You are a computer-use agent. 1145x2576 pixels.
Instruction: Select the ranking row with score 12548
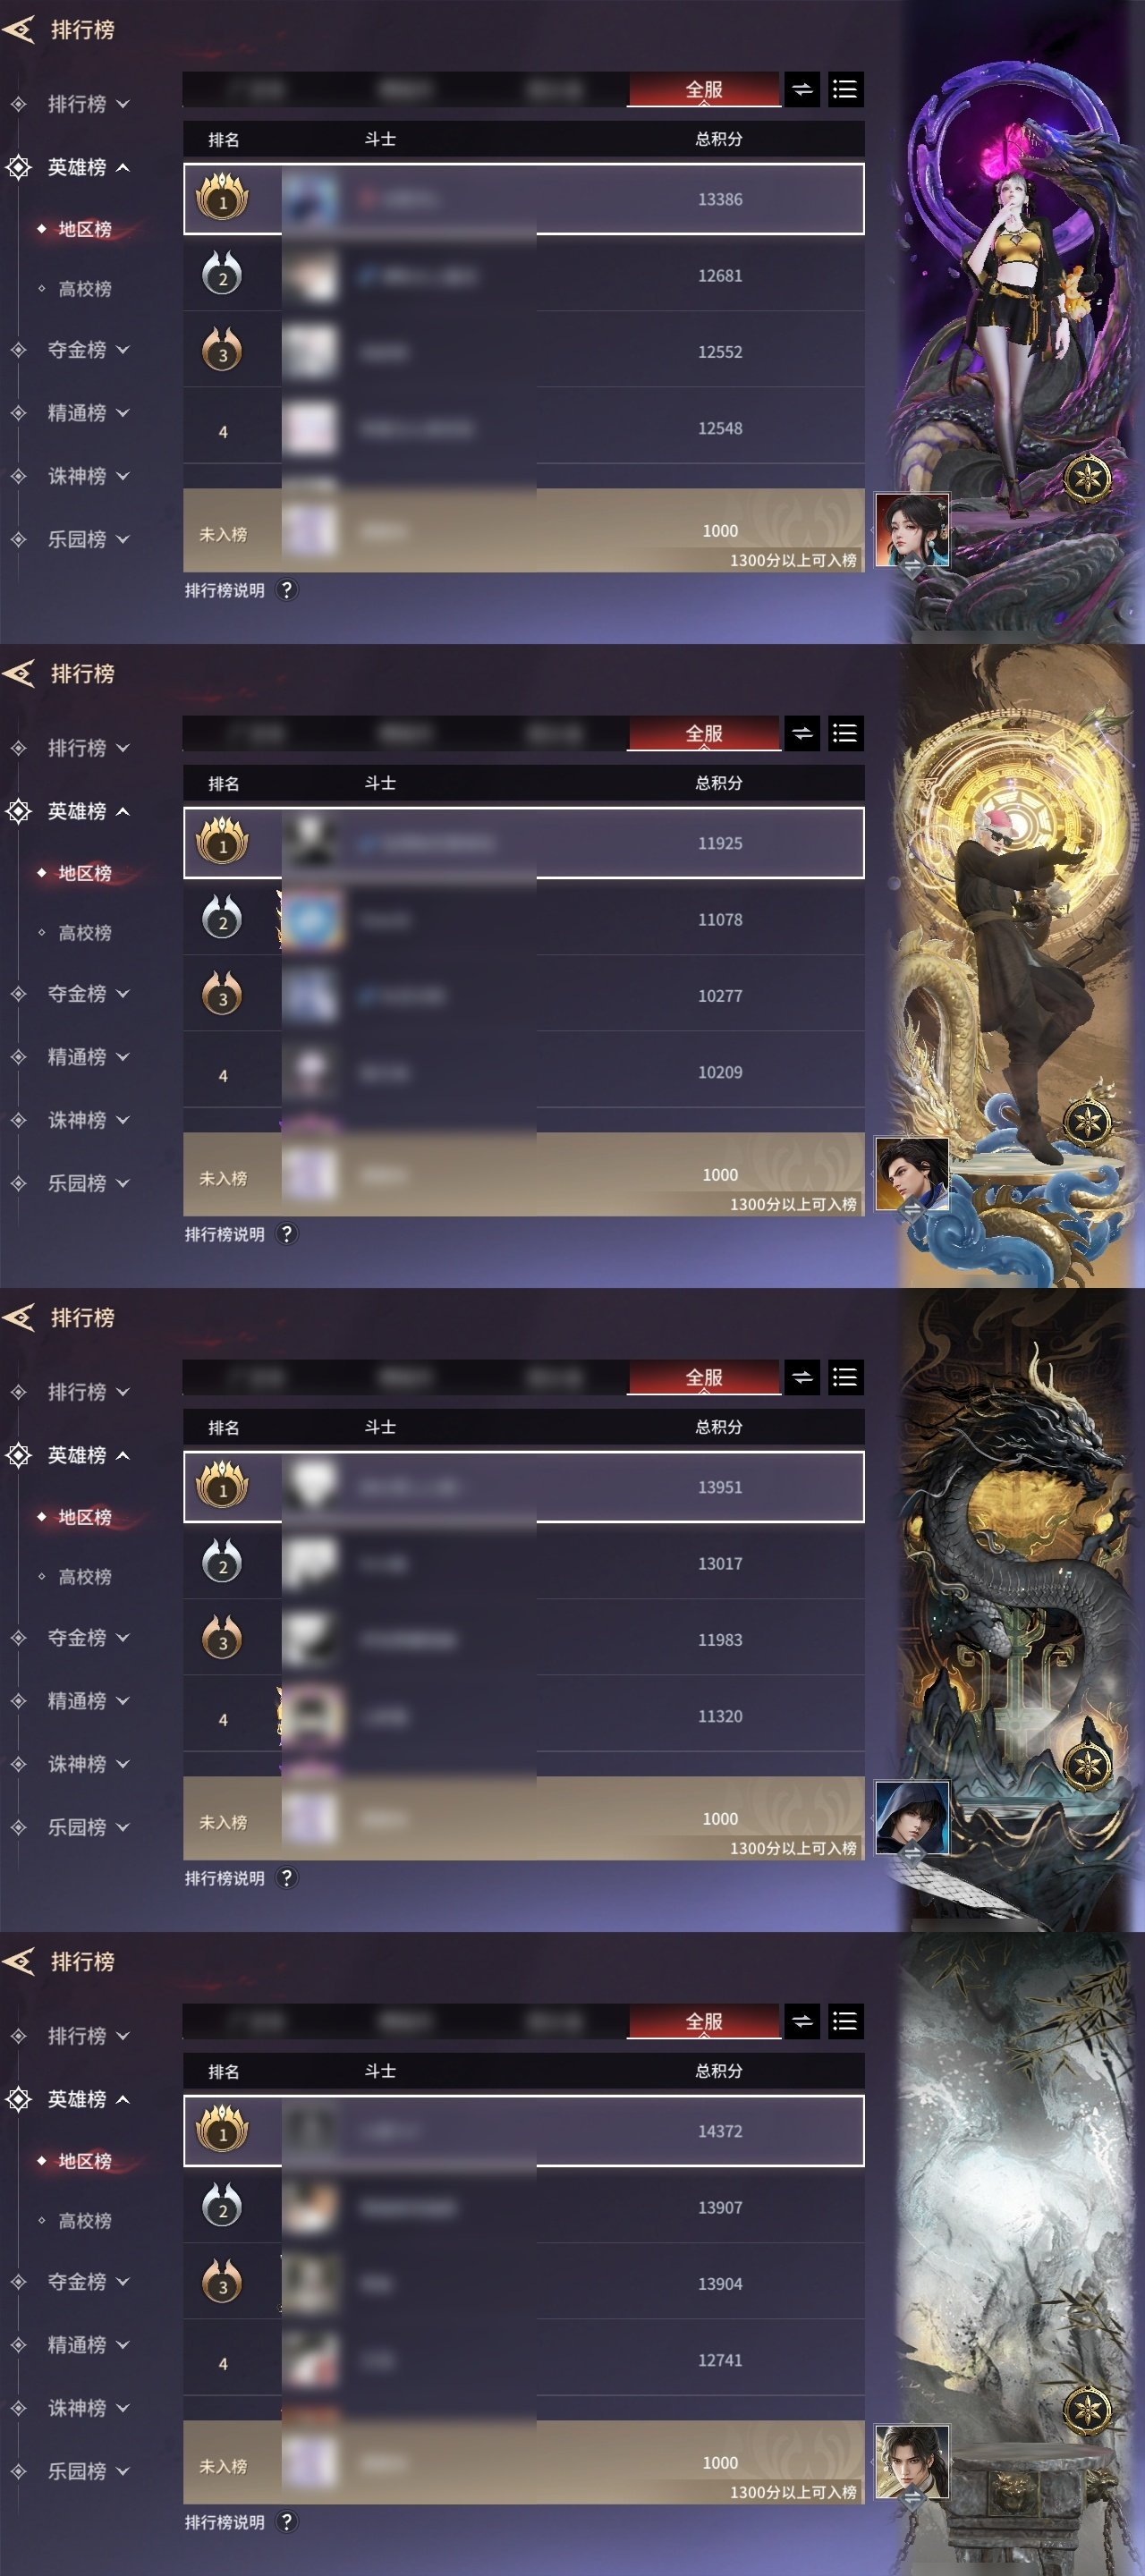523,428
